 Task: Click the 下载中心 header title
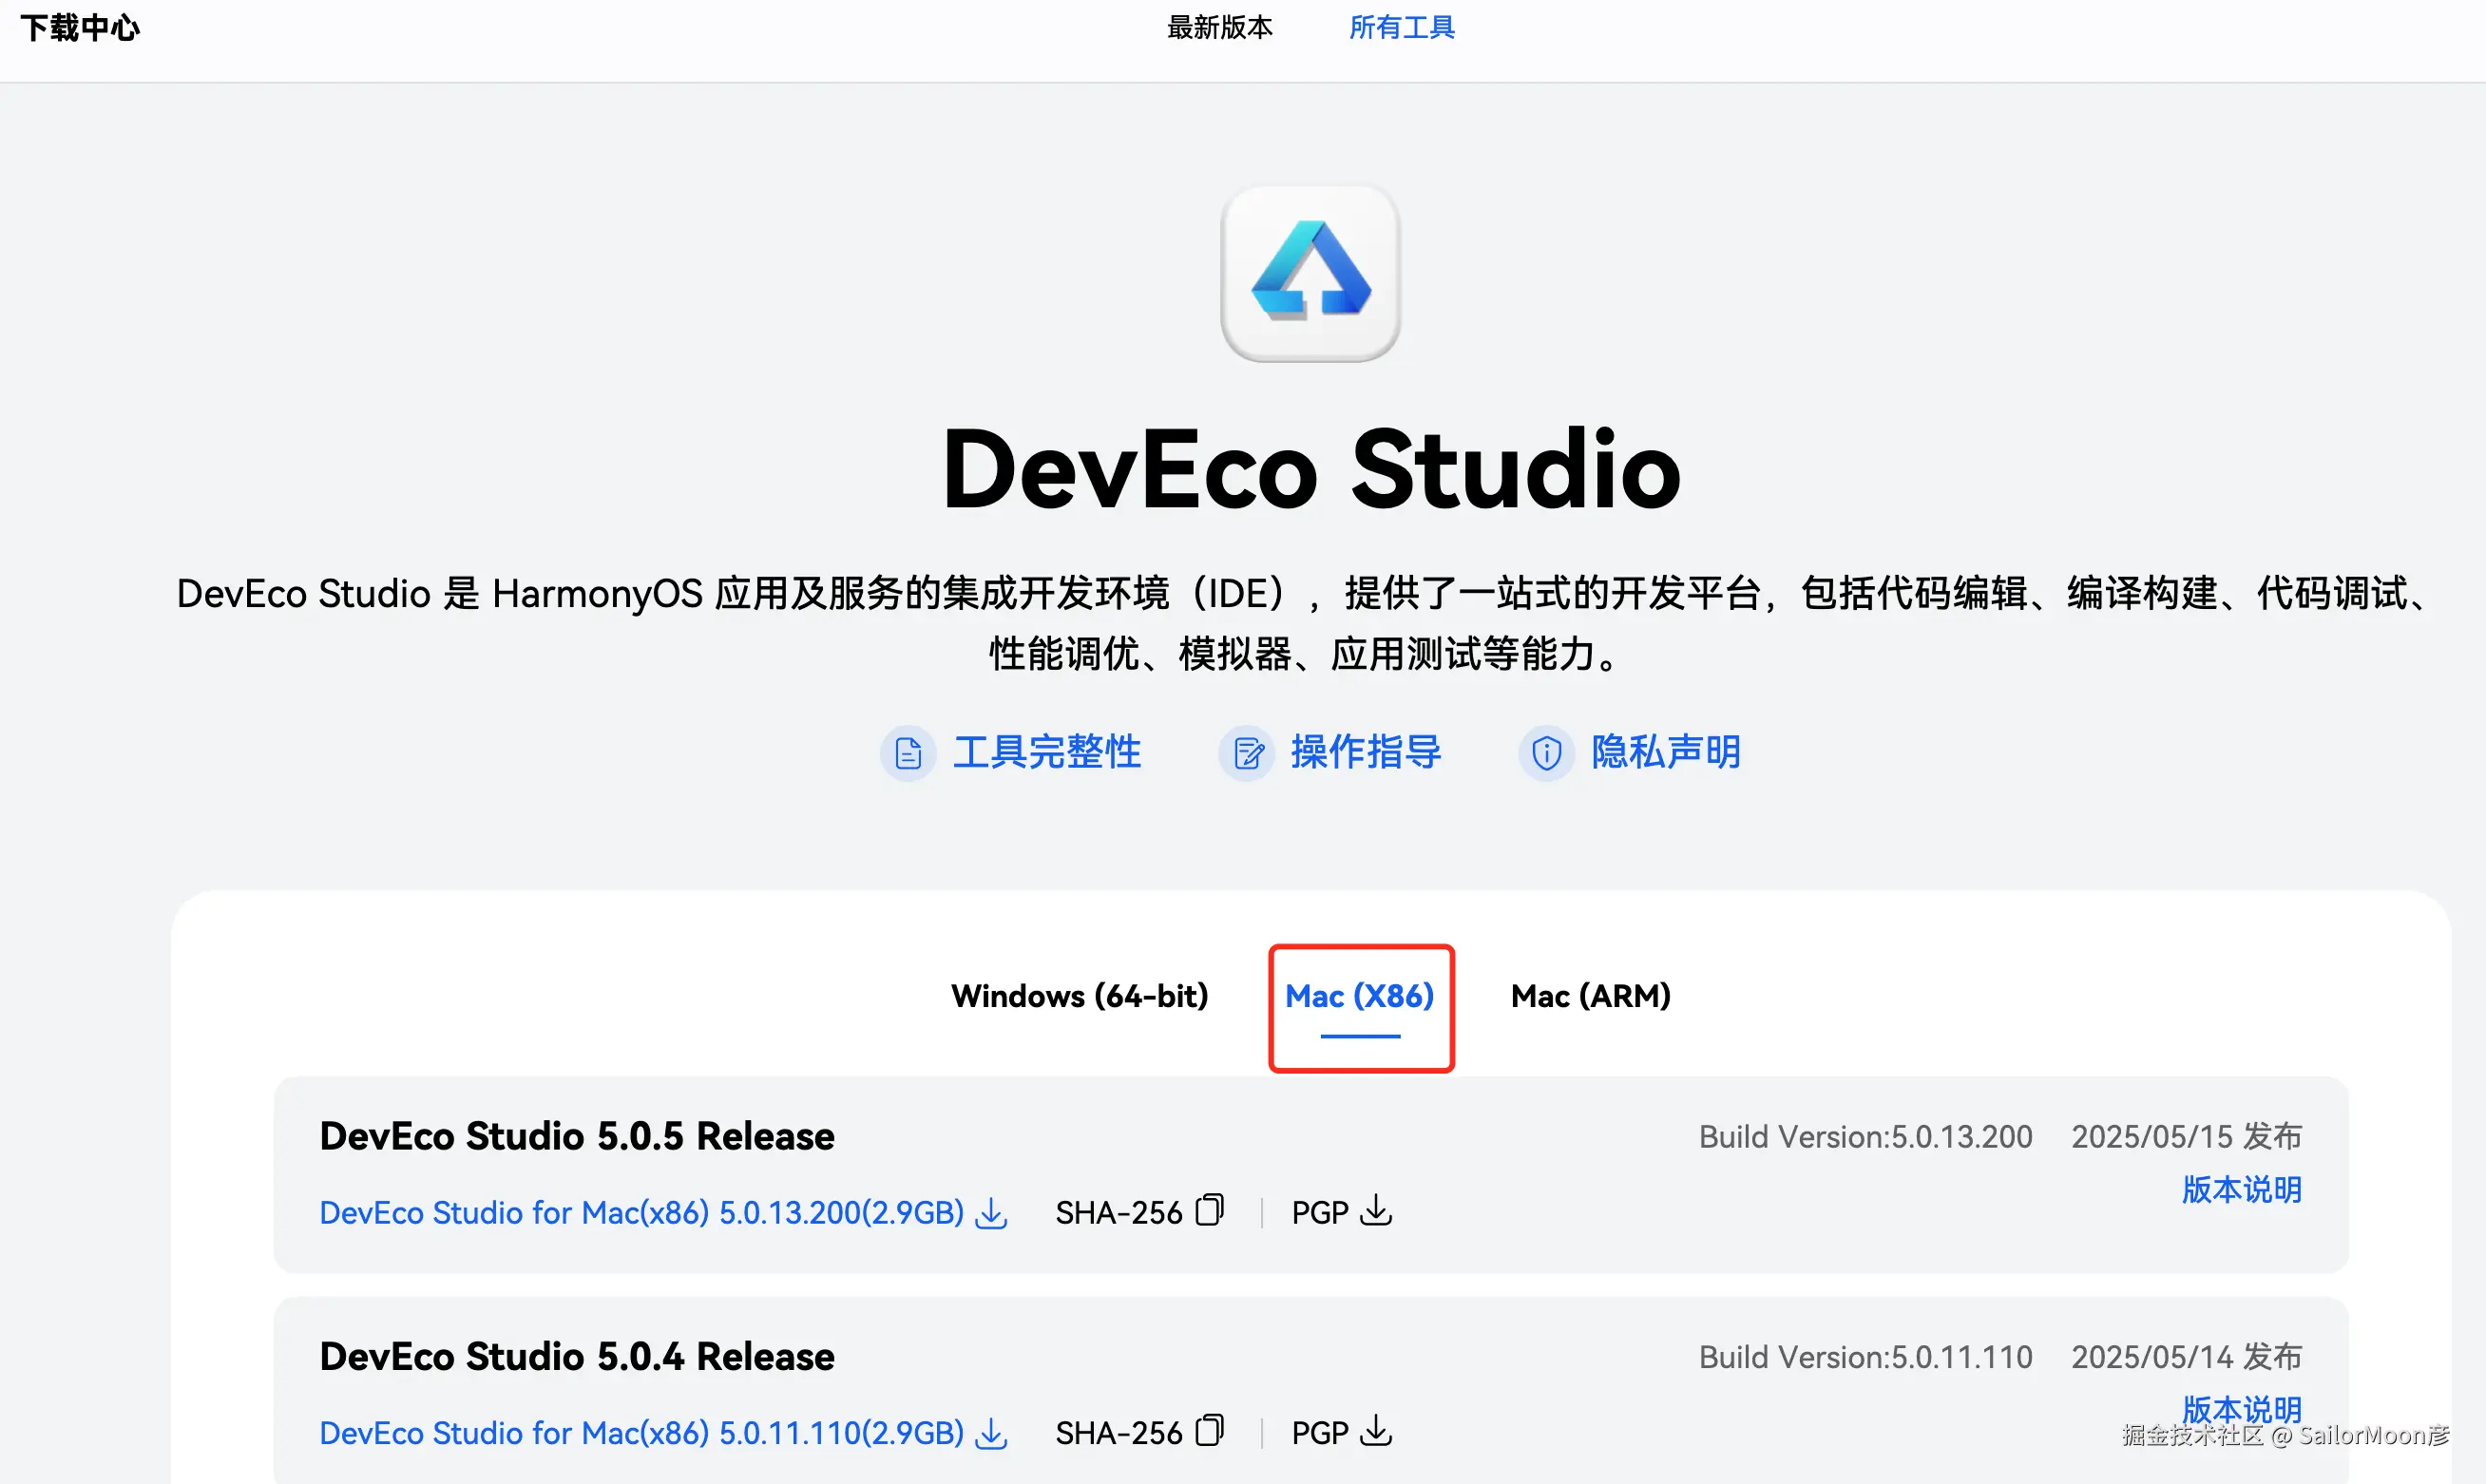80,28
